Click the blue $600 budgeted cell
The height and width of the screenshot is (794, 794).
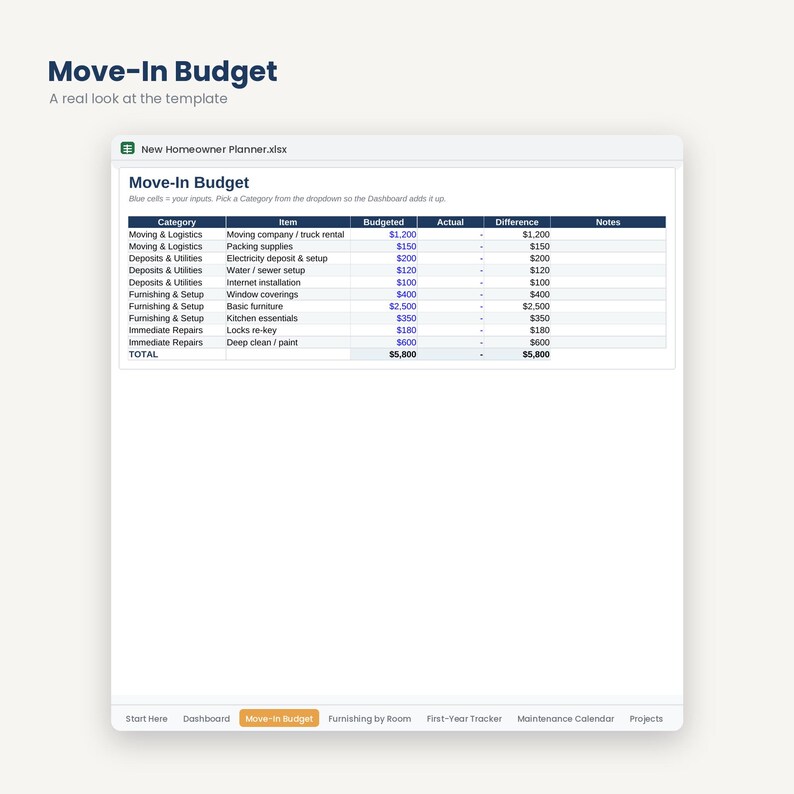pos(384,342)
